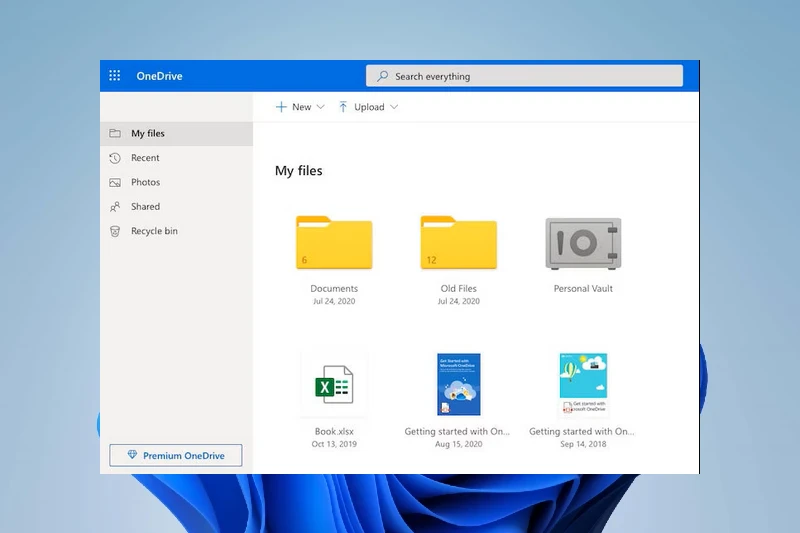Click the Recent clock icon
This screenshot has height=533, width=800.
(x=115, y=158)
